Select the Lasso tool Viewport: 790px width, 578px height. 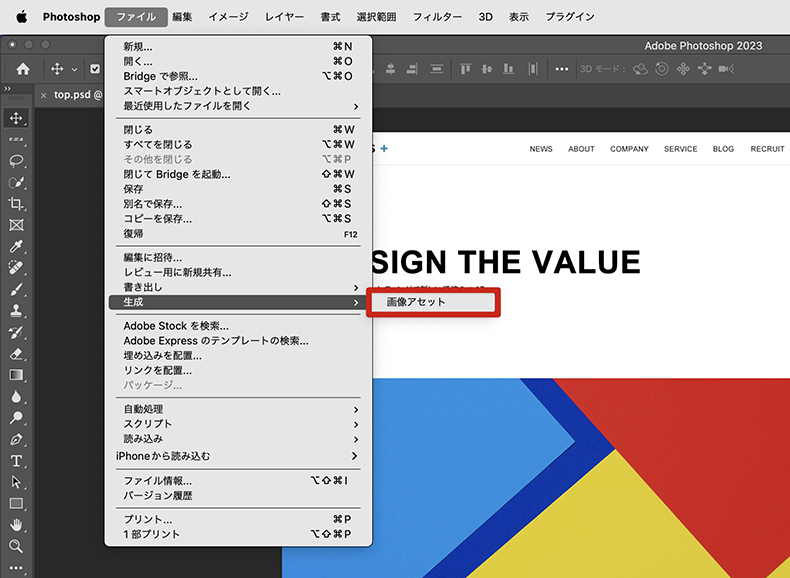click(x=16, y=161)
